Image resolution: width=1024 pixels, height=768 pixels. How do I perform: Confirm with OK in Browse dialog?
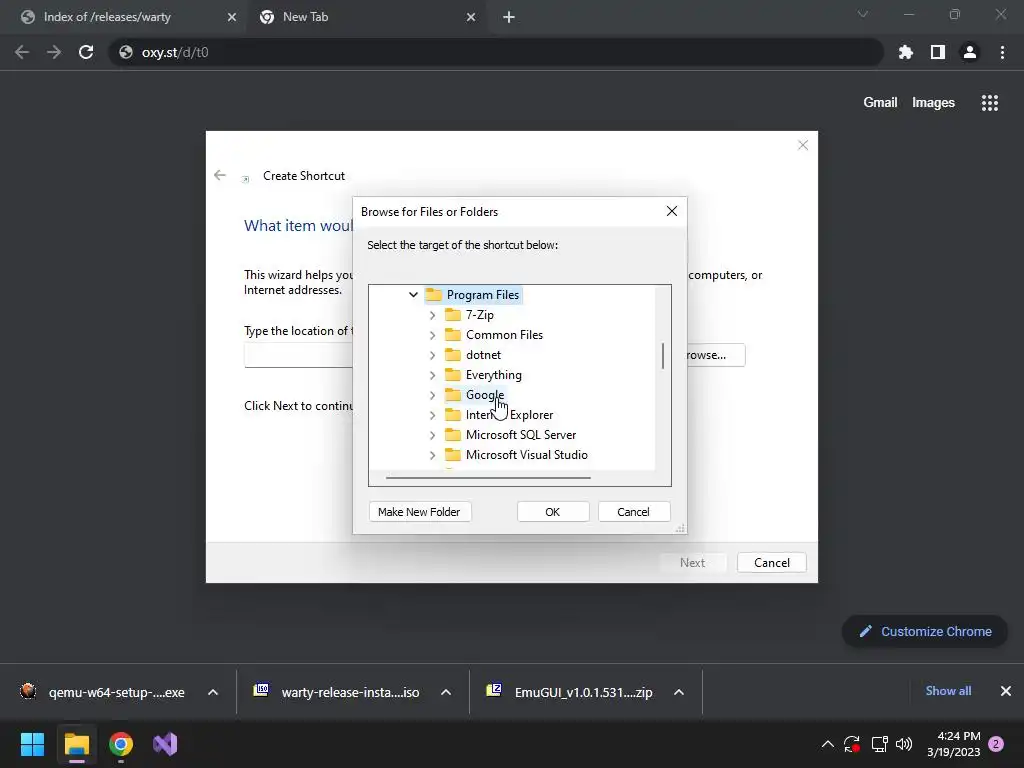tap(552, 512)
